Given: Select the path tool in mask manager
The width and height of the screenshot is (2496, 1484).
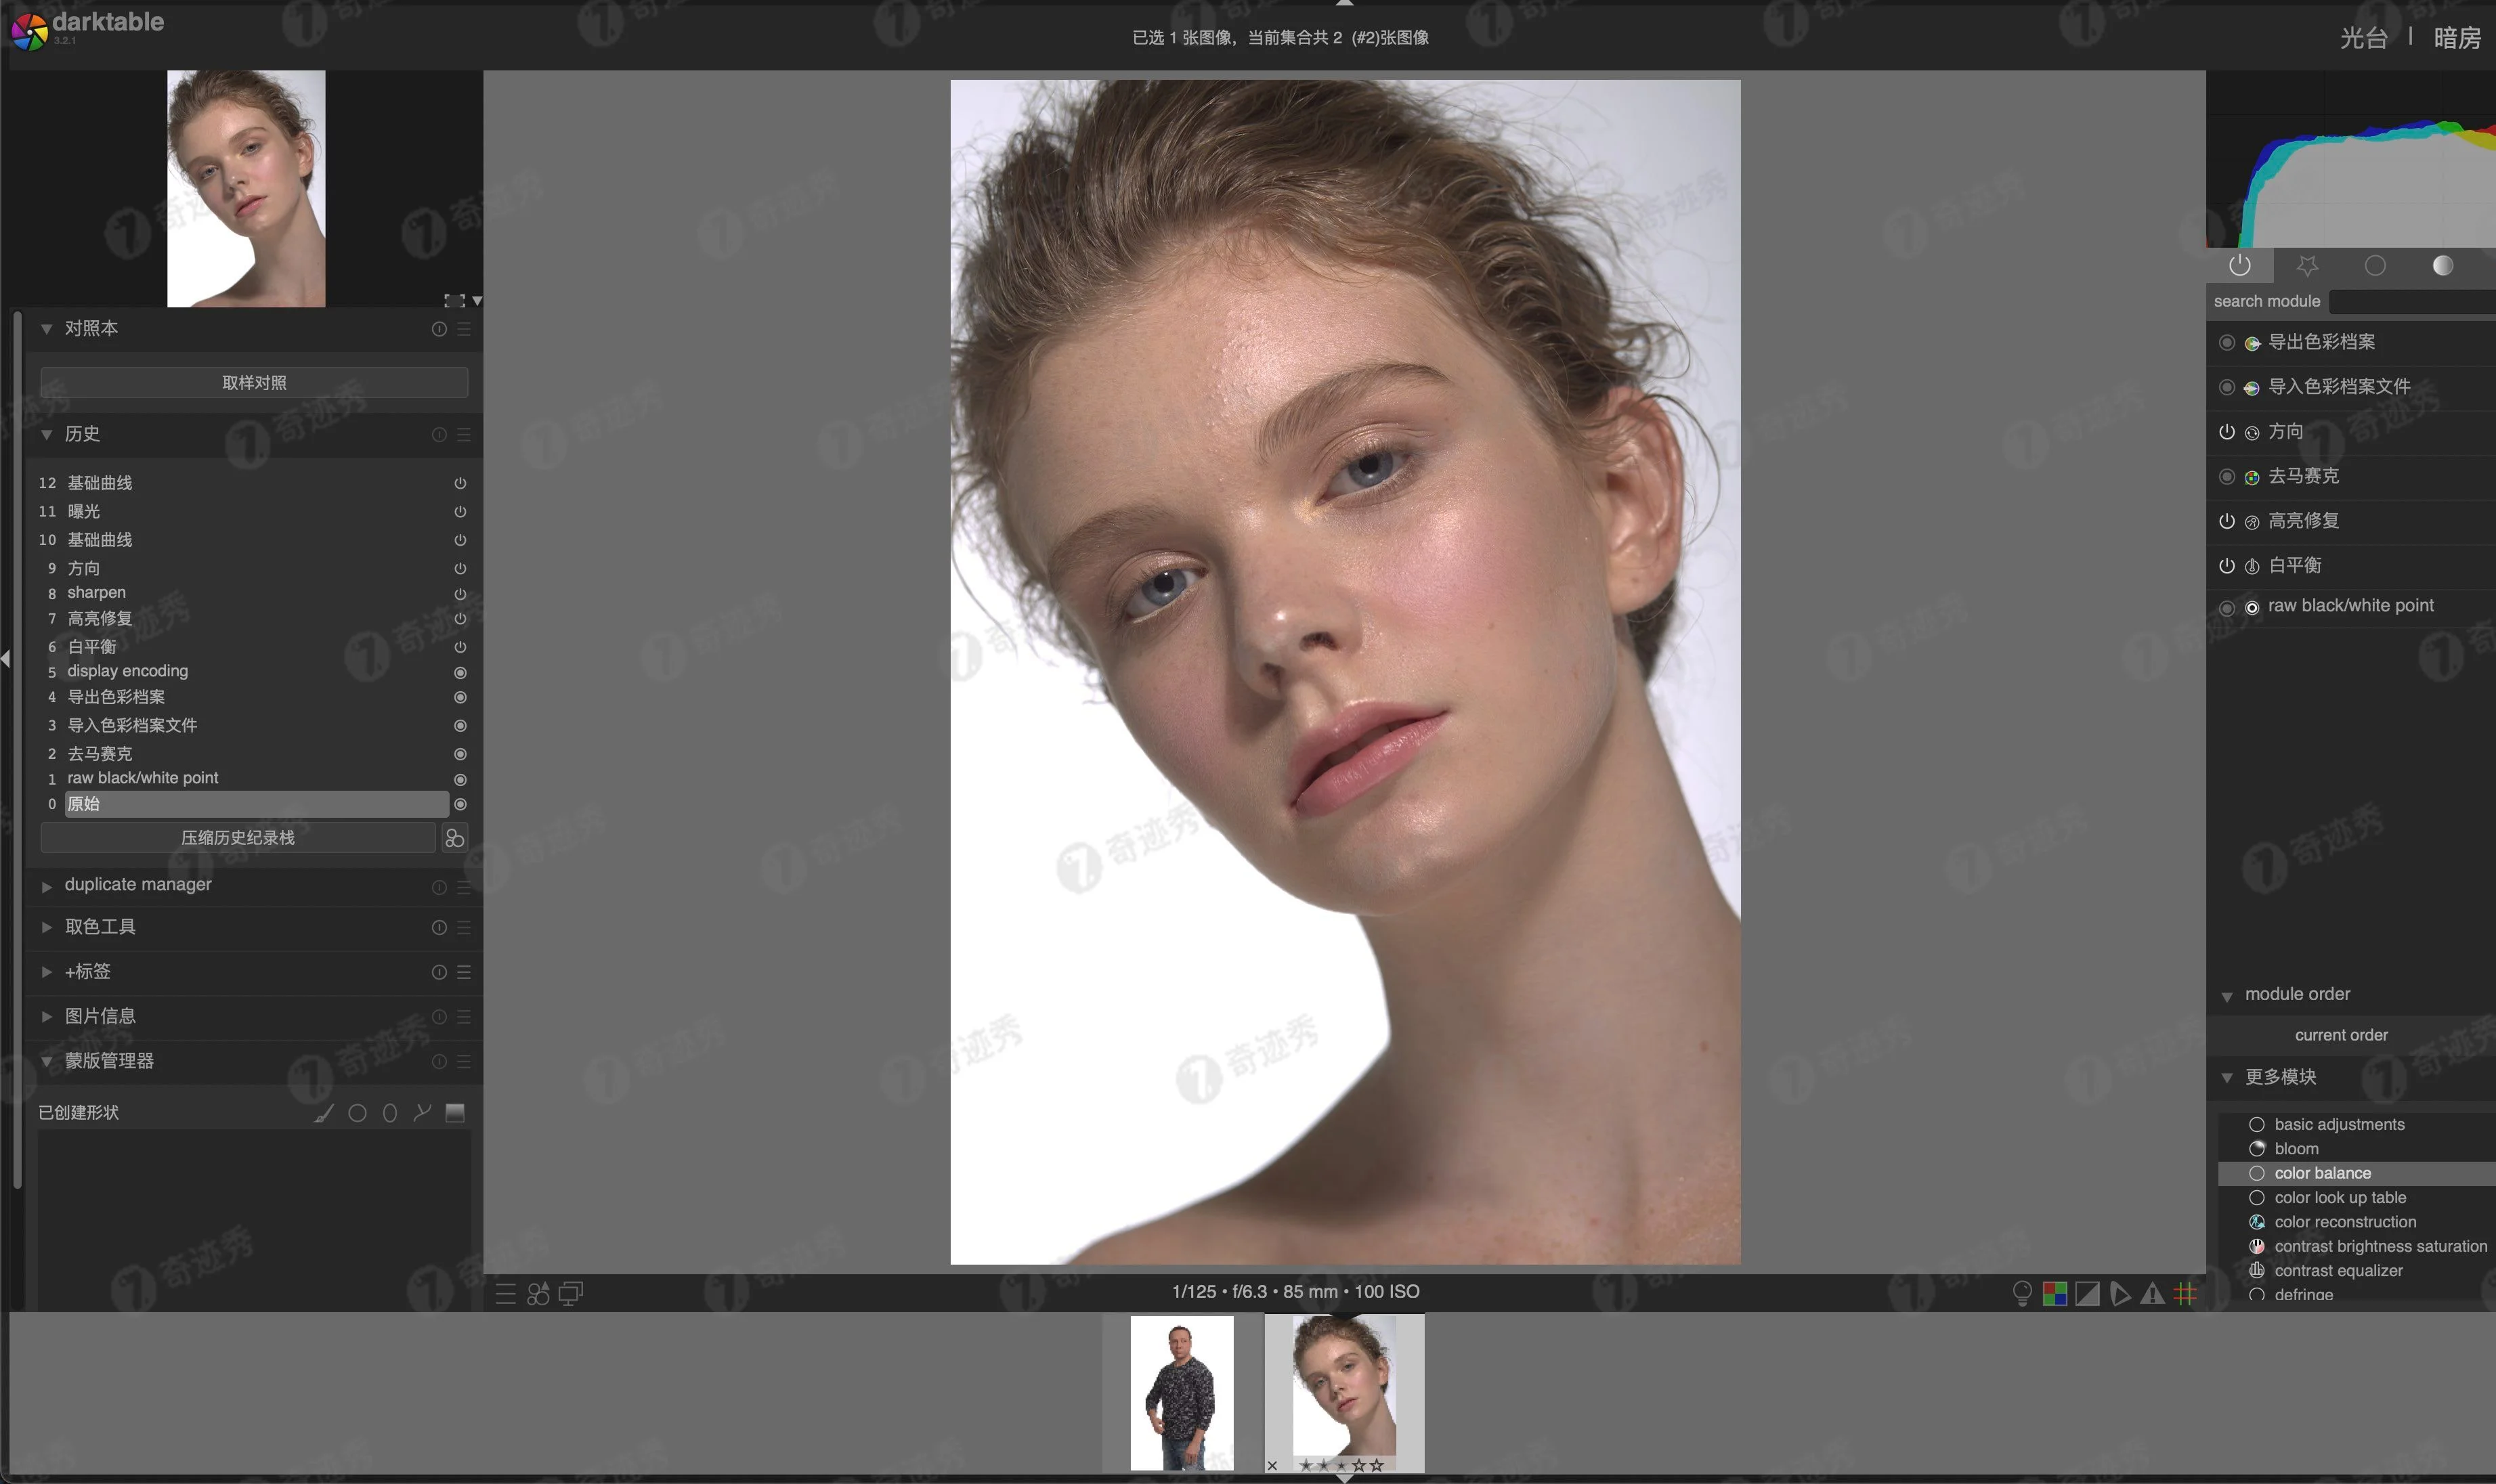Looking at the screenshot, I should pos(423,1112).
